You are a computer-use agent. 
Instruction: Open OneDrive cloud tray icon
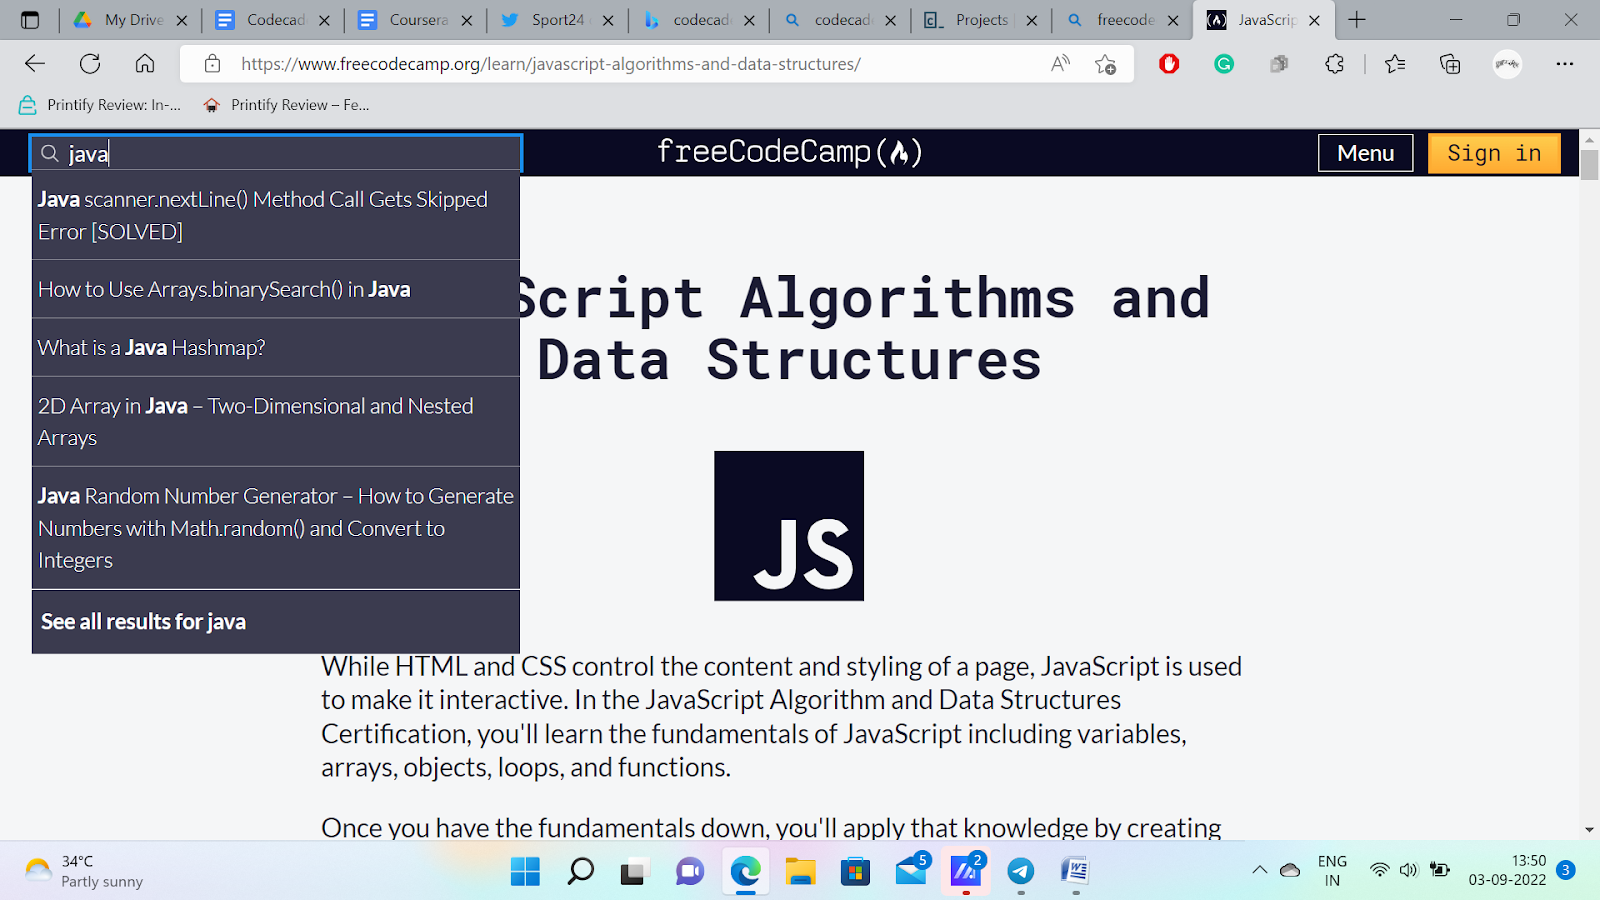(x=1290, y=870)
